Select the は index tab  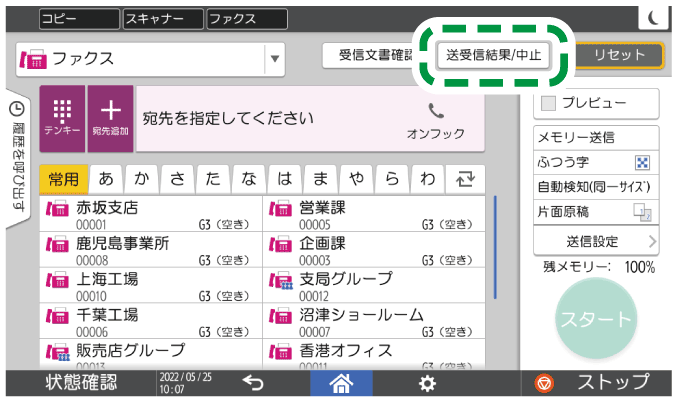[x=285, y=179]
